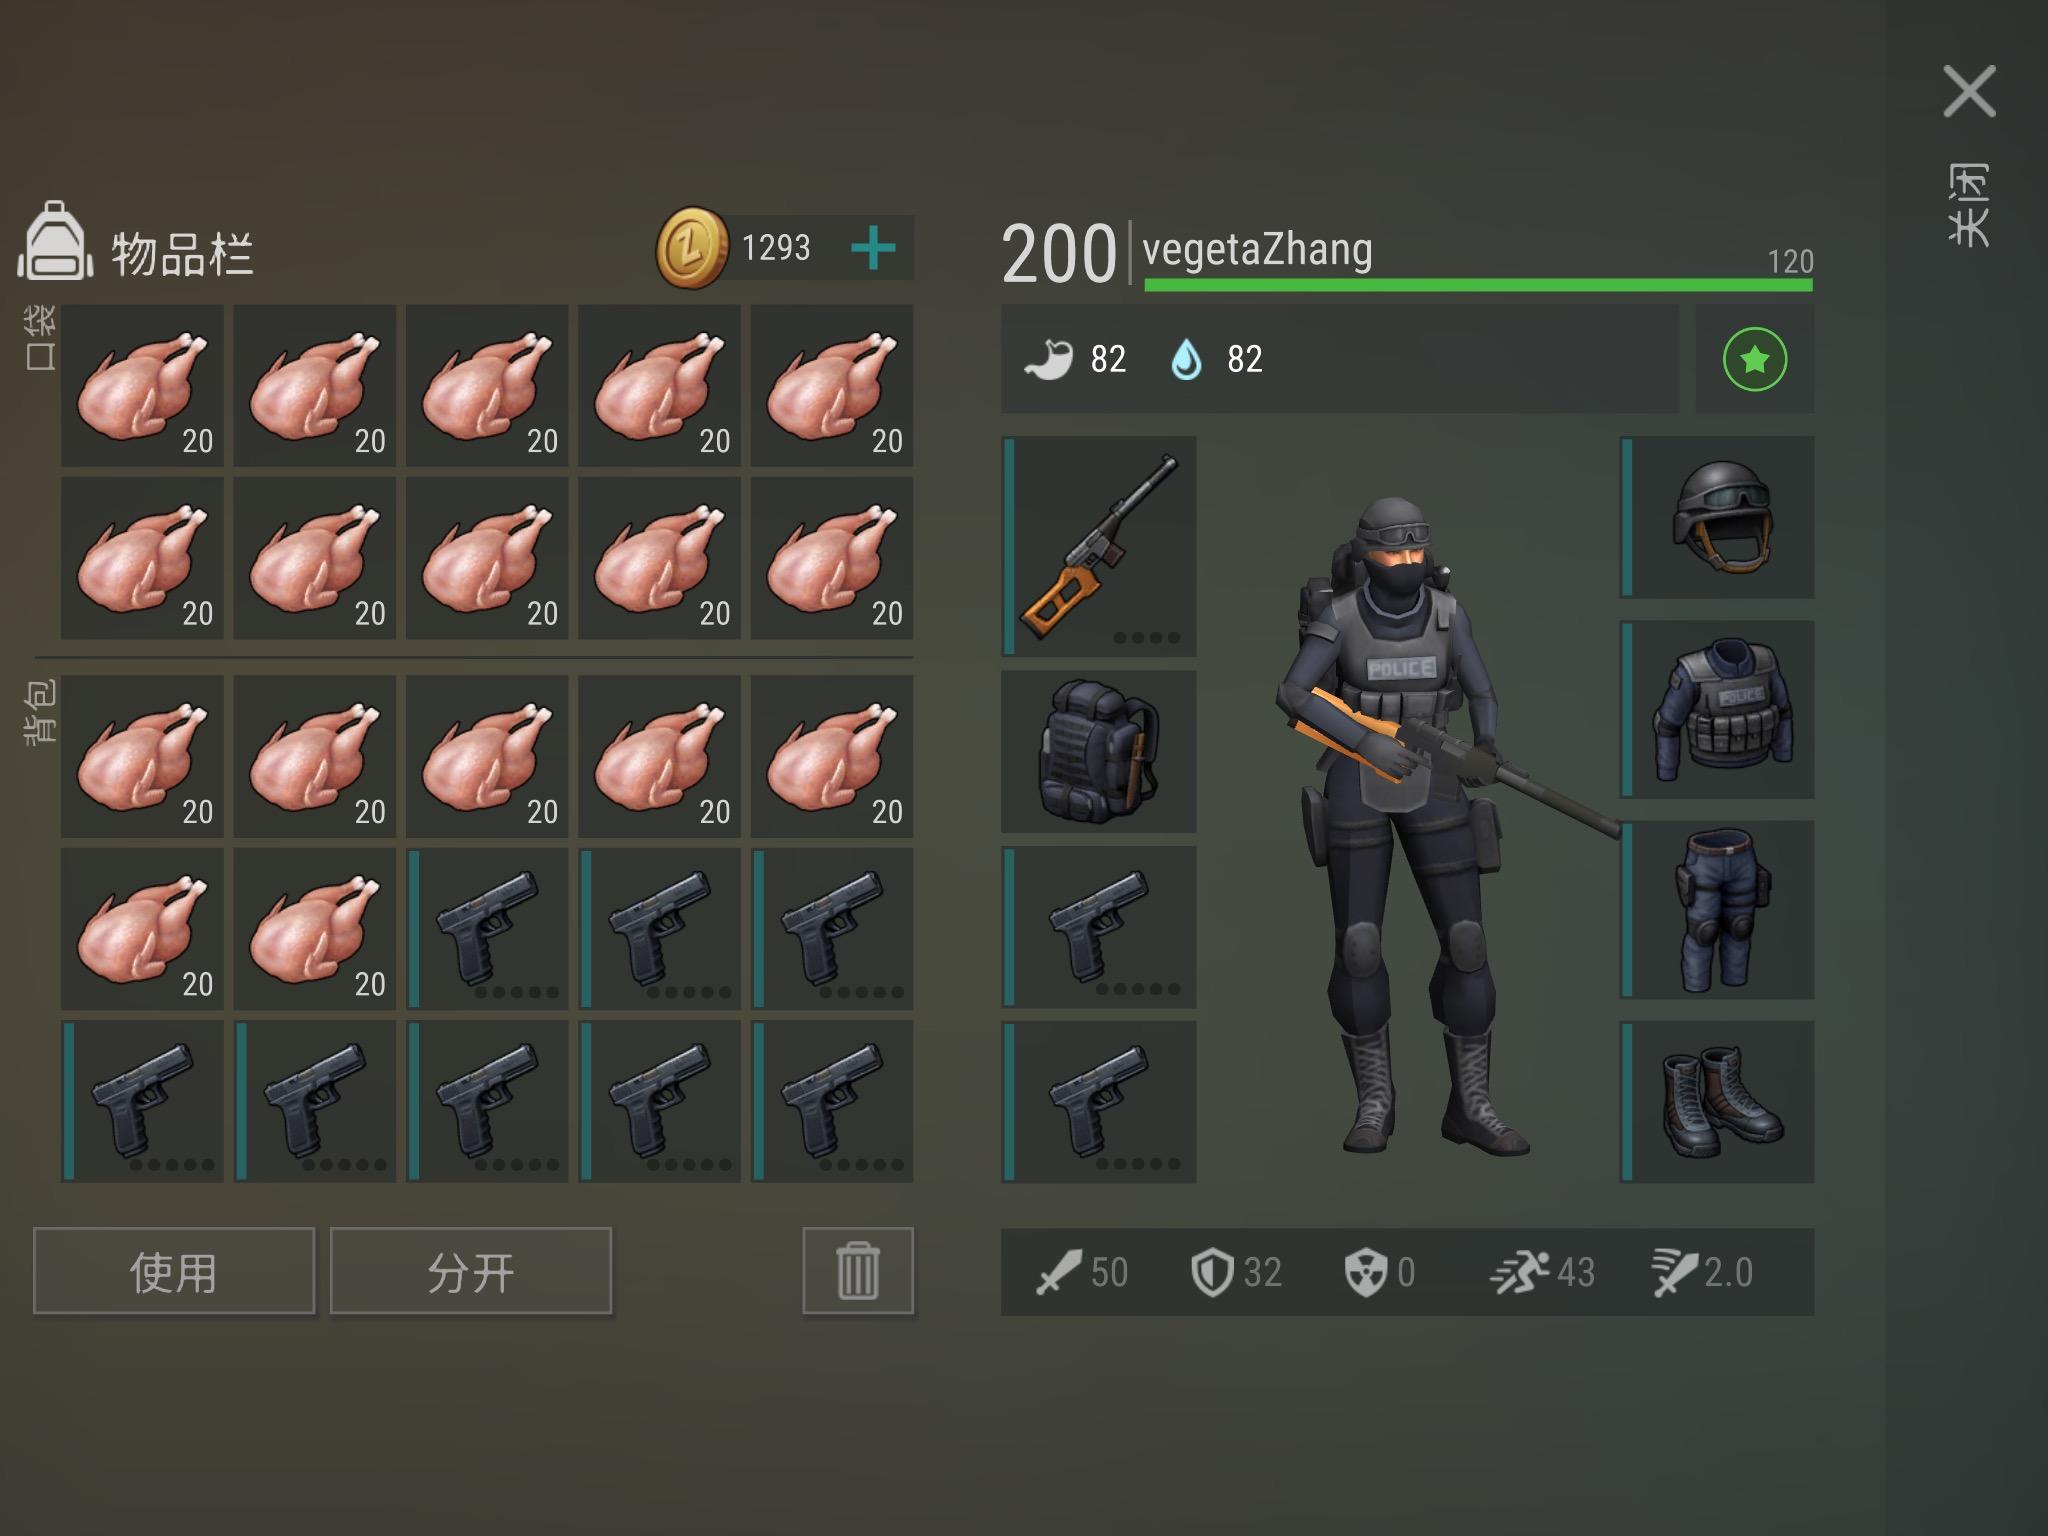The height and width of the screenshot is (1536, 2048).
Task: Close the inventory with the X
Action: [1969, 92]
